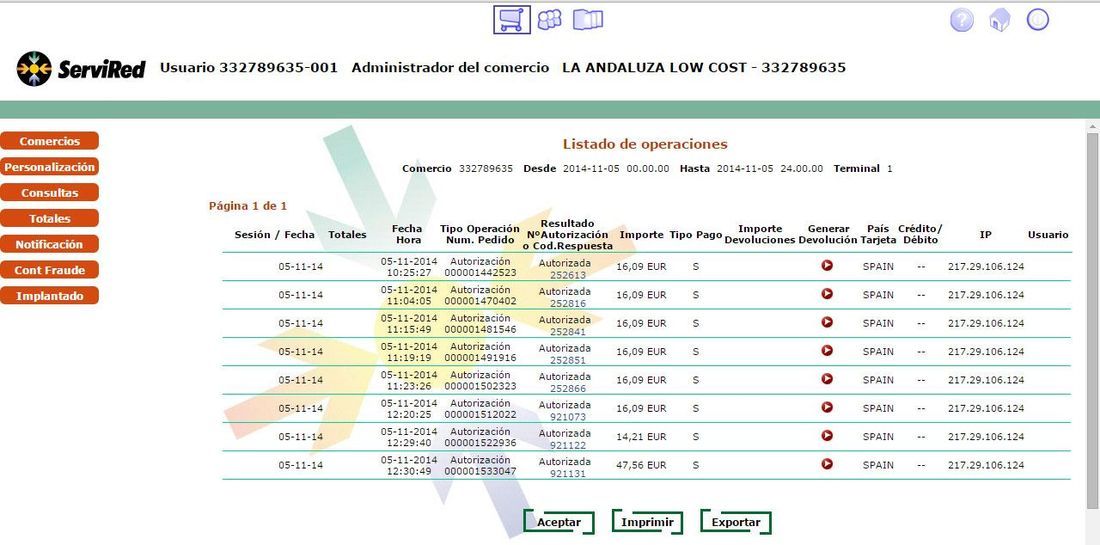
Task: Open authorization code 252613
Action: click(x=568, y=275)
